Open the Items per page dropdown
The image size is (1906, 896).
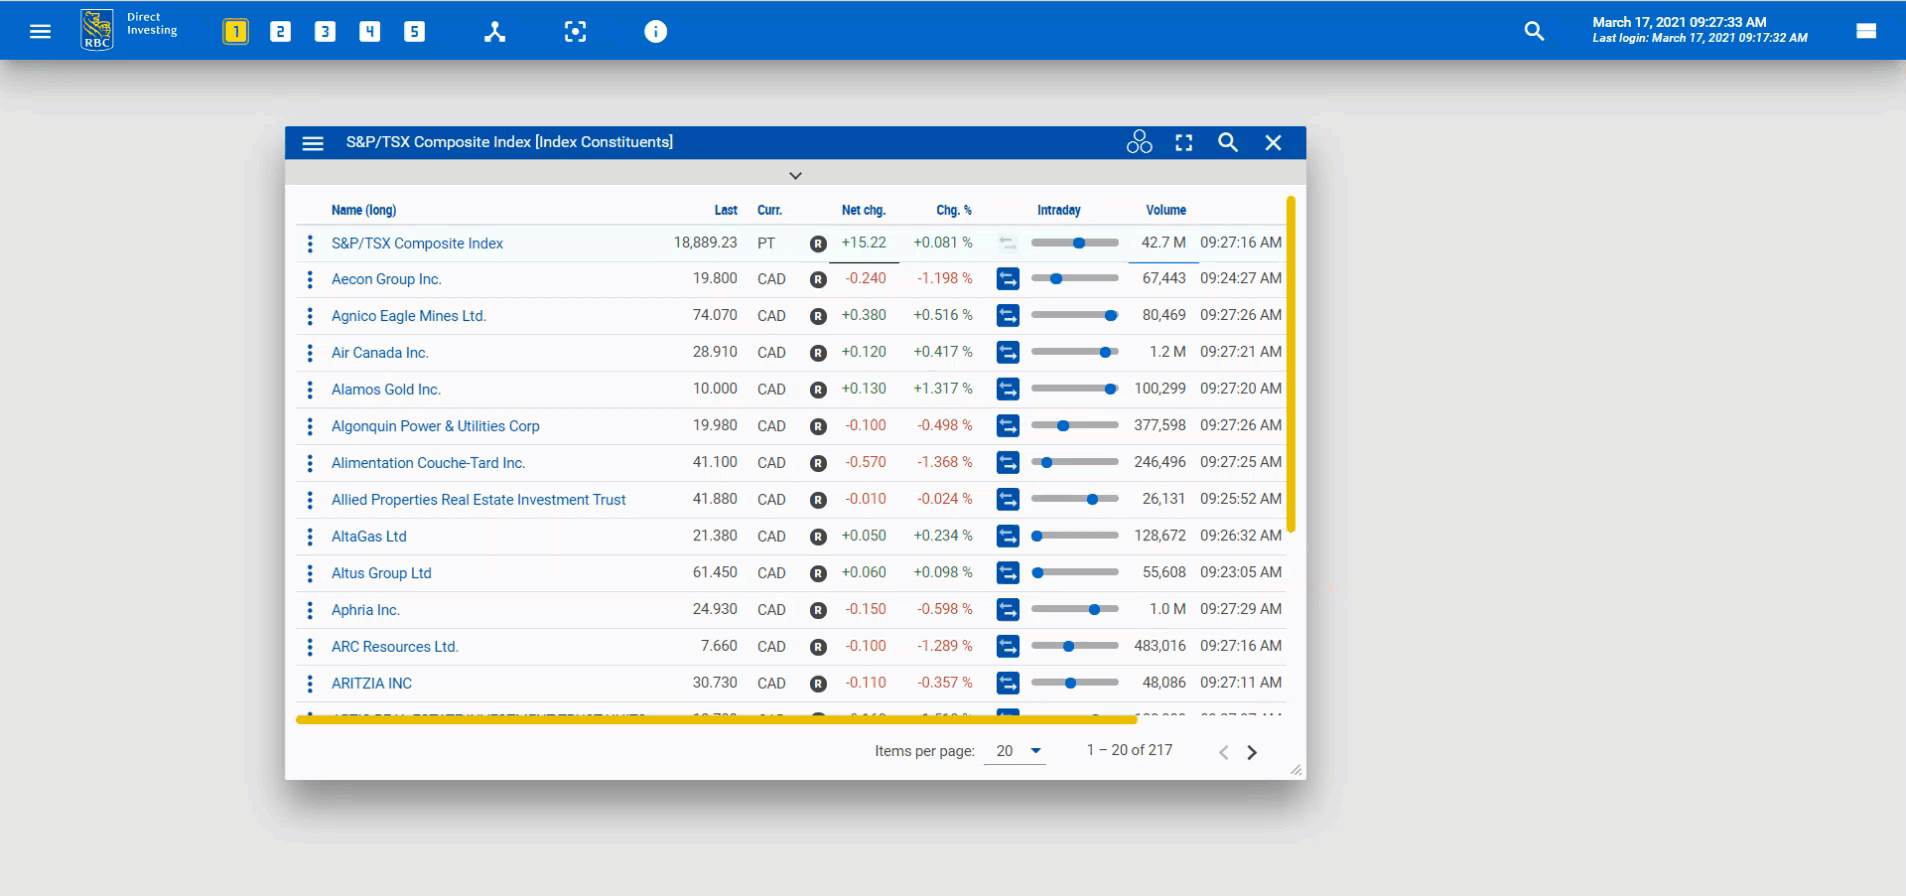click(x=1015, y=751)
